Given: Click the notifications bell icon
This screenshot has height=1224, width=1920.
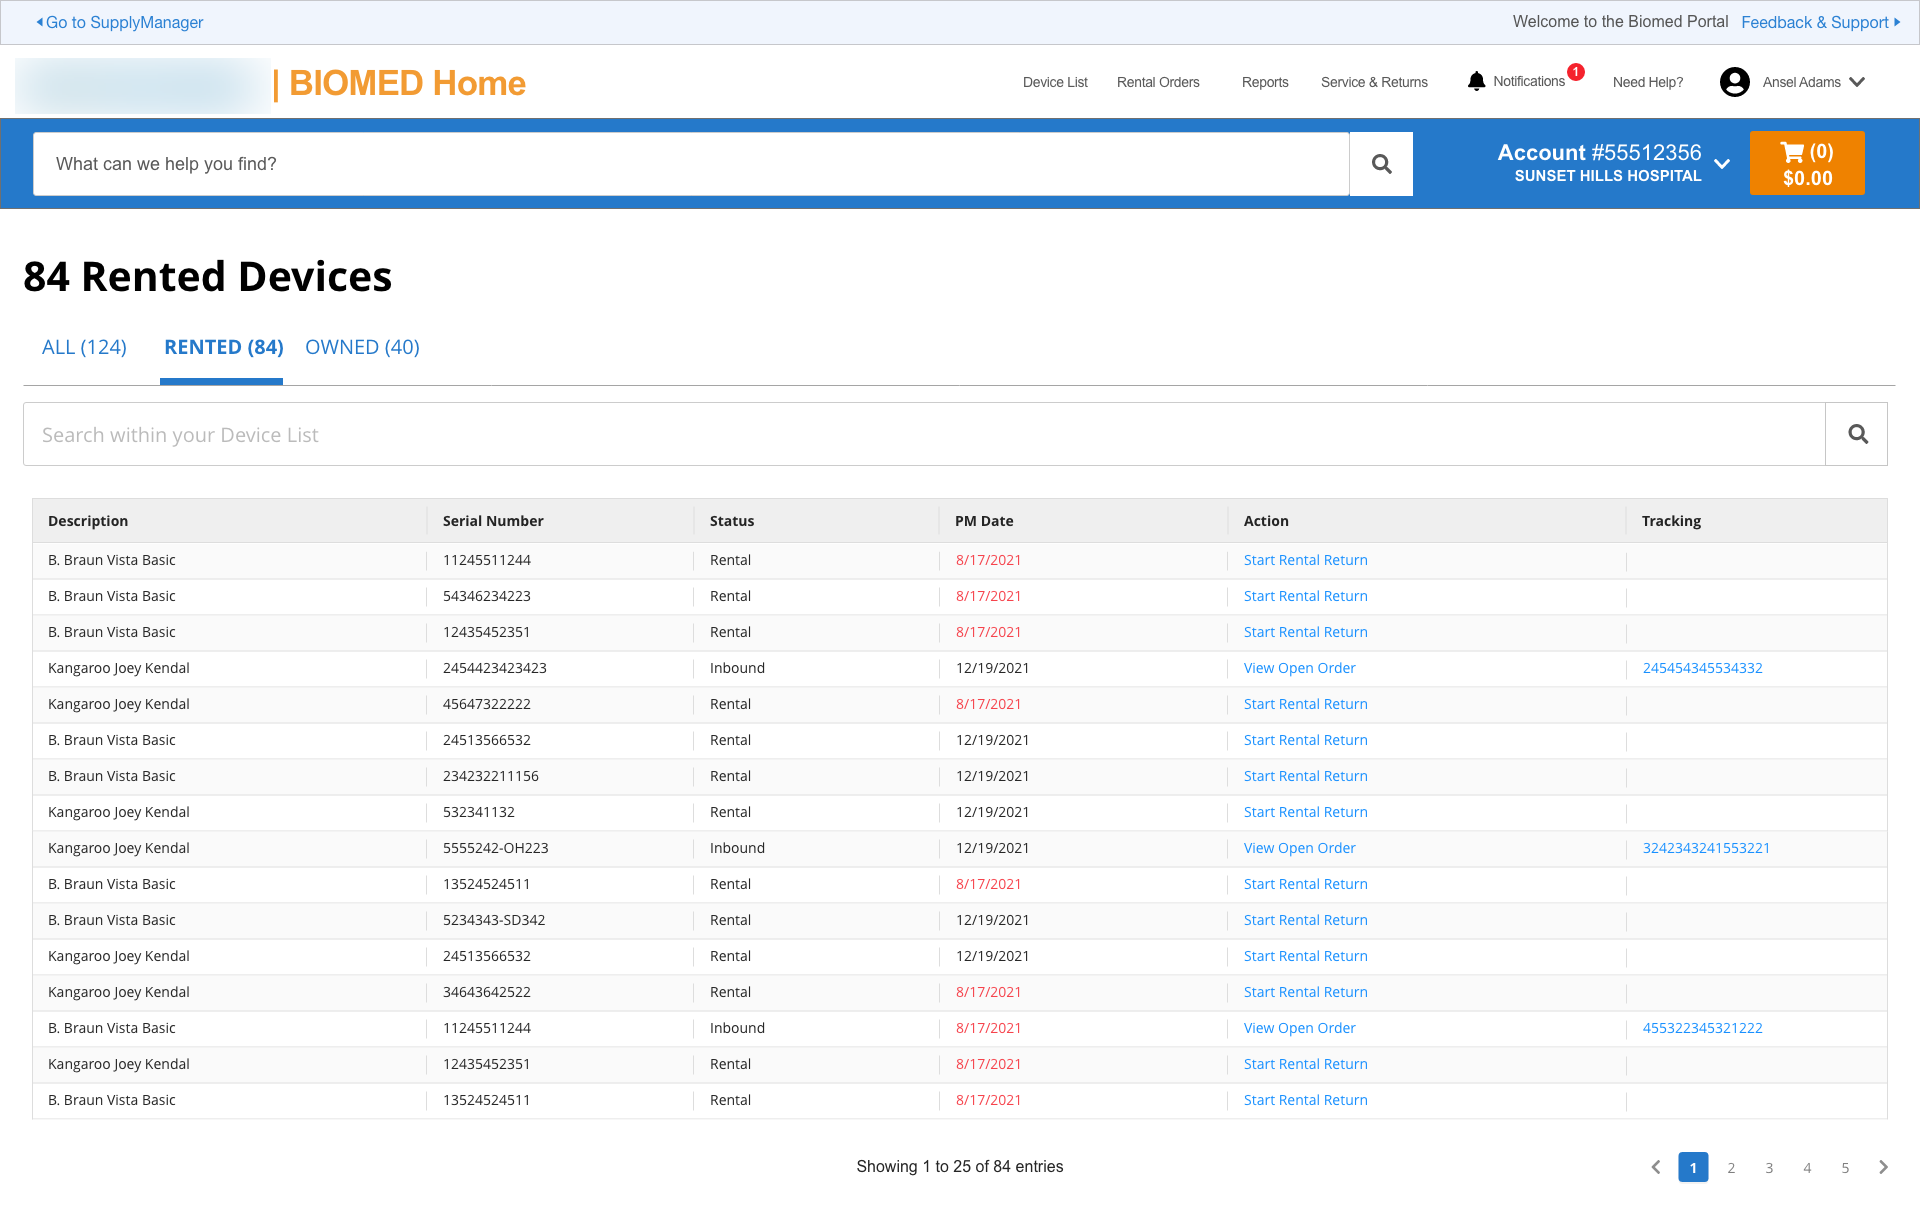Looking at the screenshot, I should coord(1476,81).
